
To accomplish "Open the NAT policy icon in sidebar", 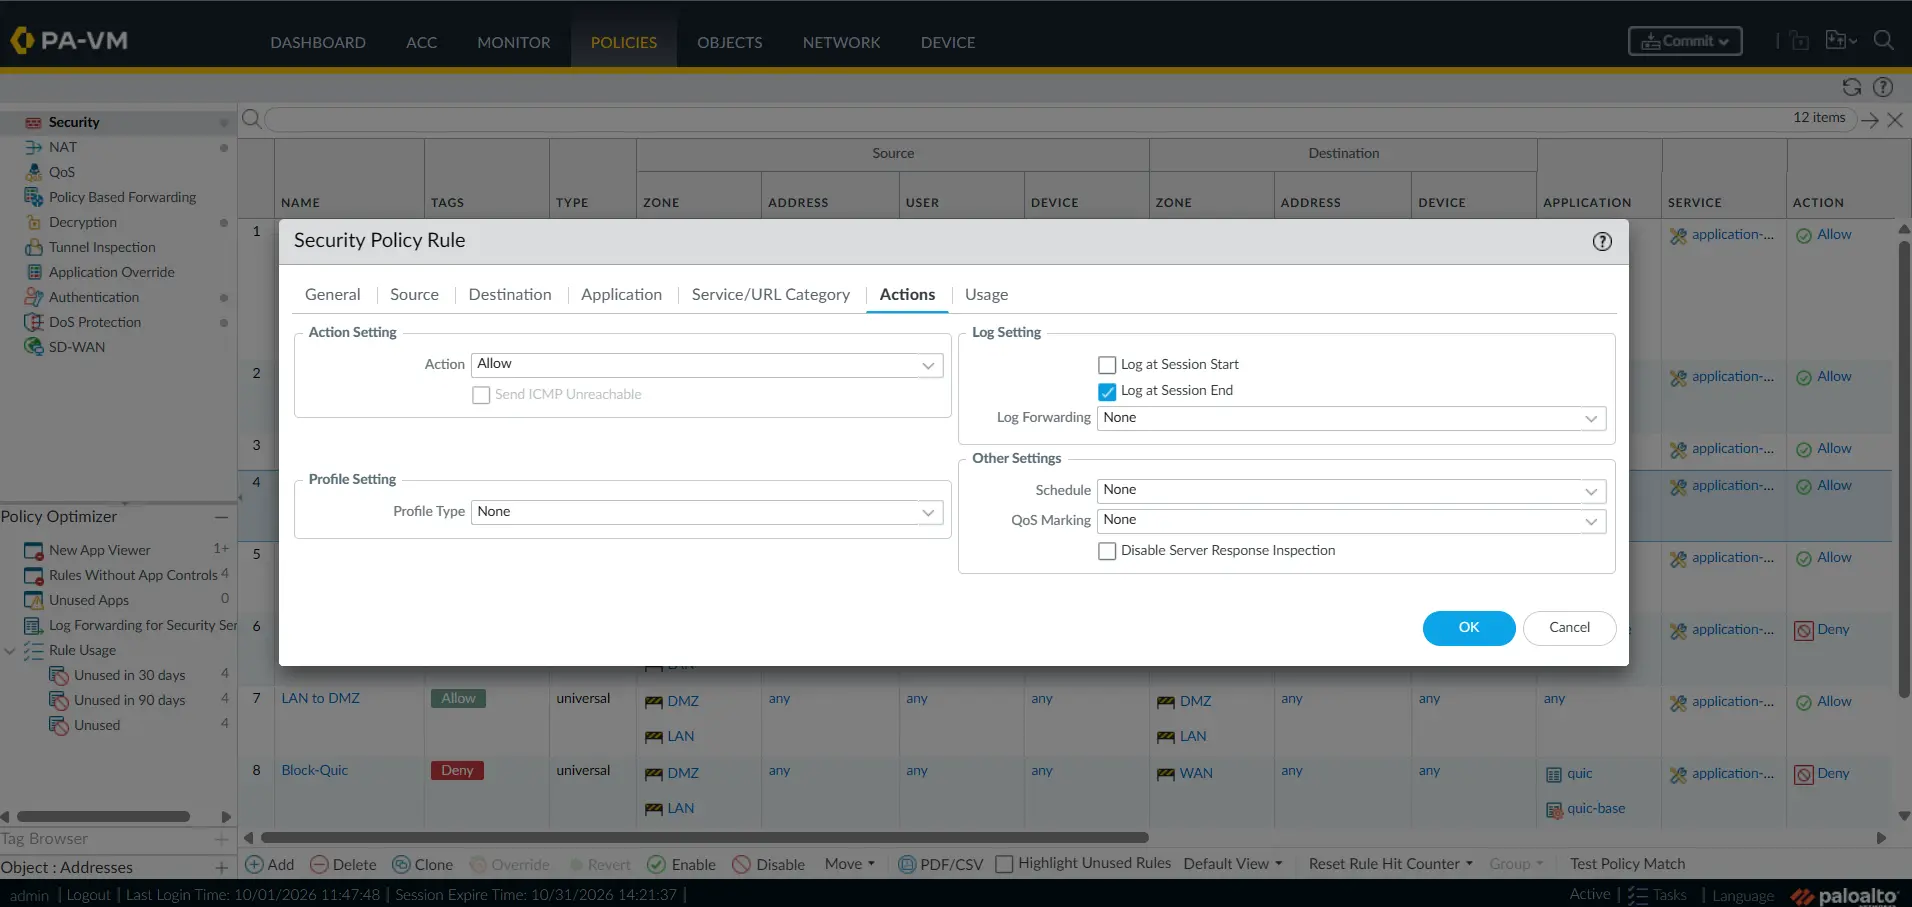I will [34, 147].
